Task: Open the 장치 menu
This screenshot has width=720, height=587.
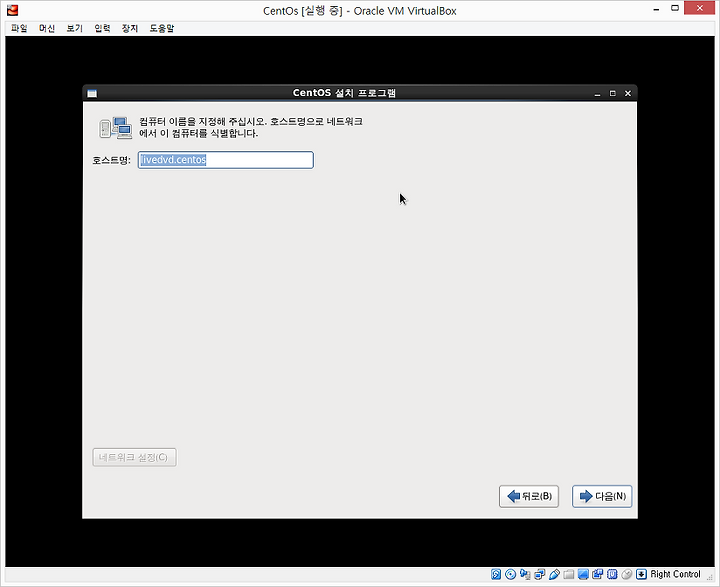Action: (x=130, y=28)
